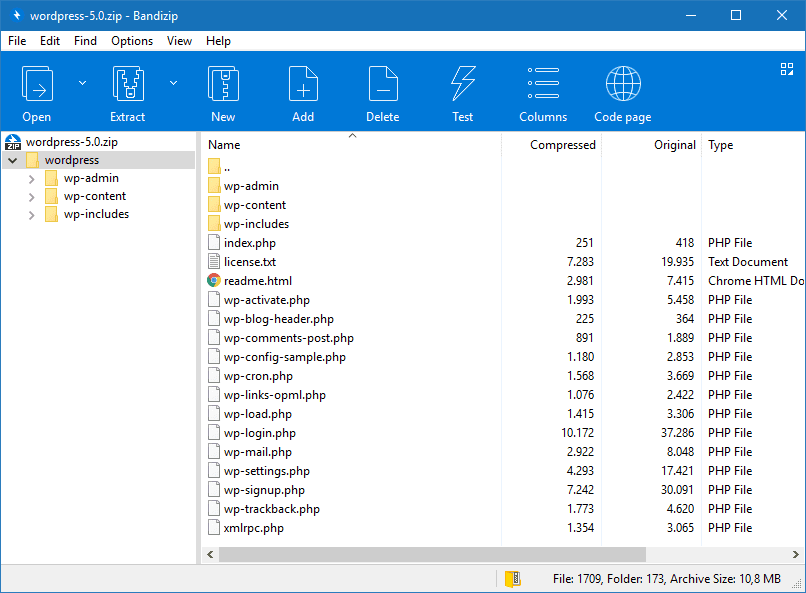
Task: Click the Add files toolbar icon
Action: (x=303, y=84)
